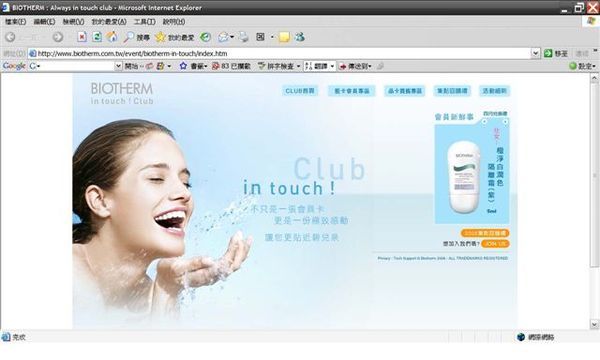Click the product banner next arrow dot
The image size is (600, 360).
point(505,122)
